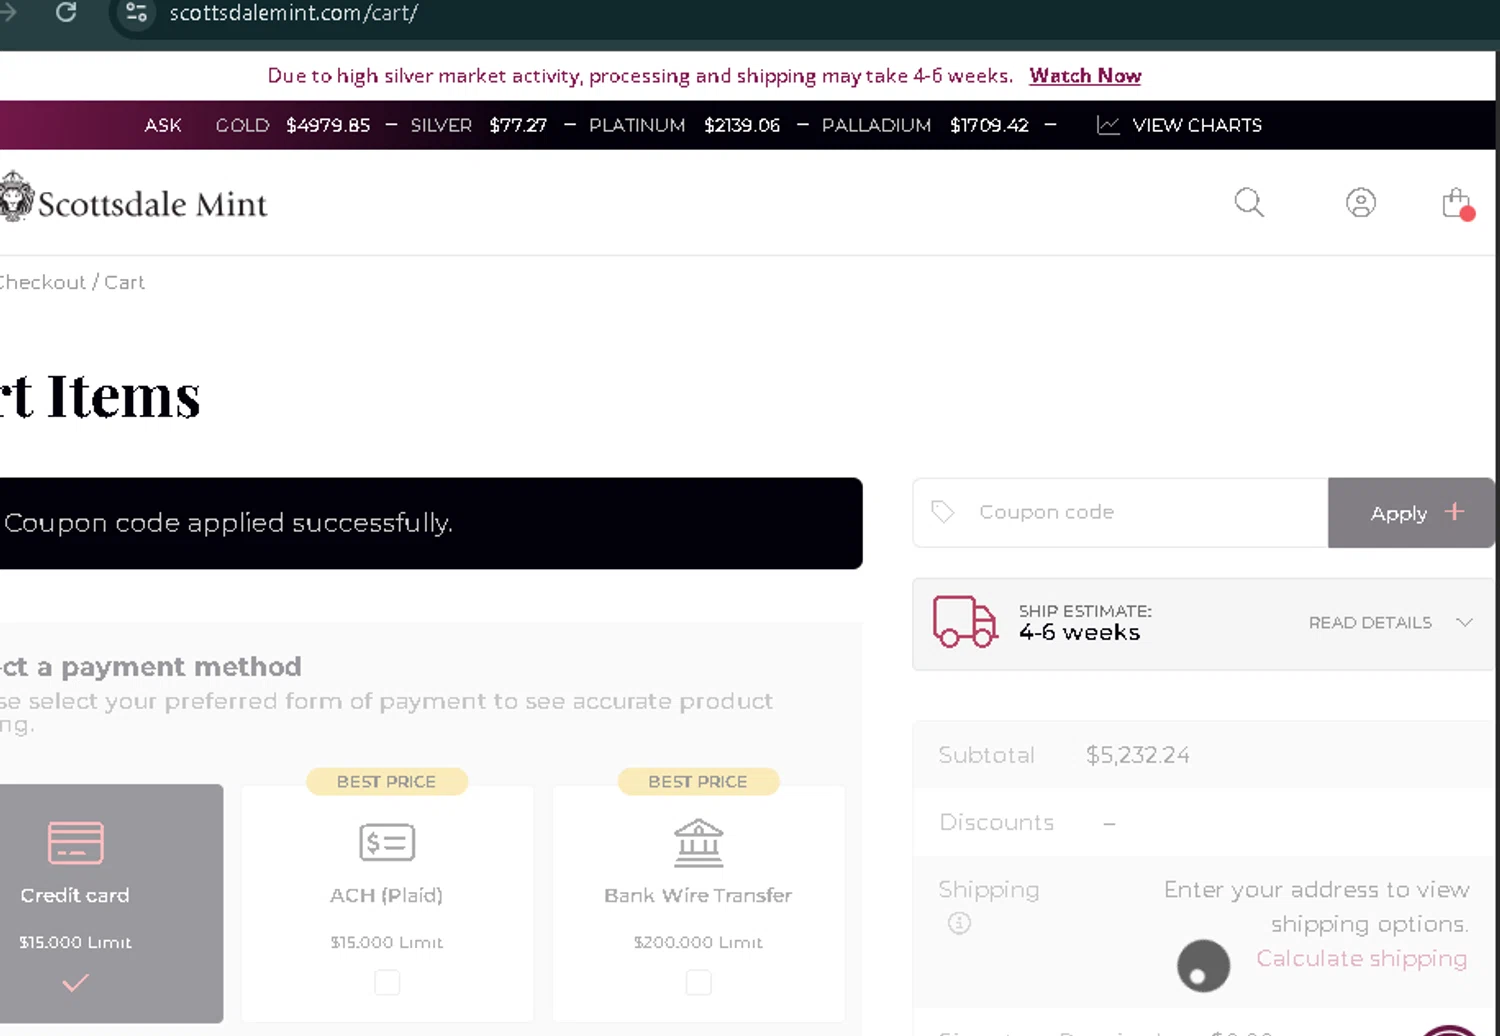The image size is (1500, 1036).
Task: Click the shipping info icon
Action: [x=959, y=923]
